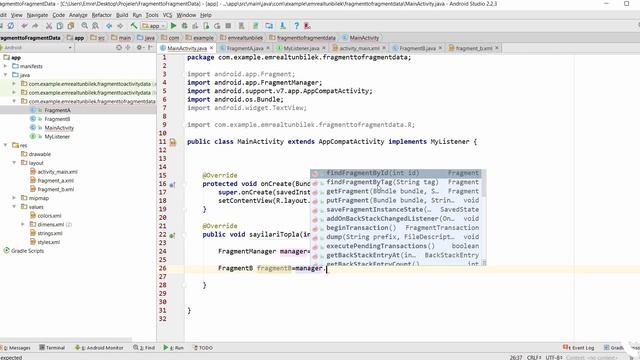Image resolution: width=640 pixels, height=360 pixels.
Task: Select MainActivity in project tree
Action: pyautogui.click(x=59, y=128)
